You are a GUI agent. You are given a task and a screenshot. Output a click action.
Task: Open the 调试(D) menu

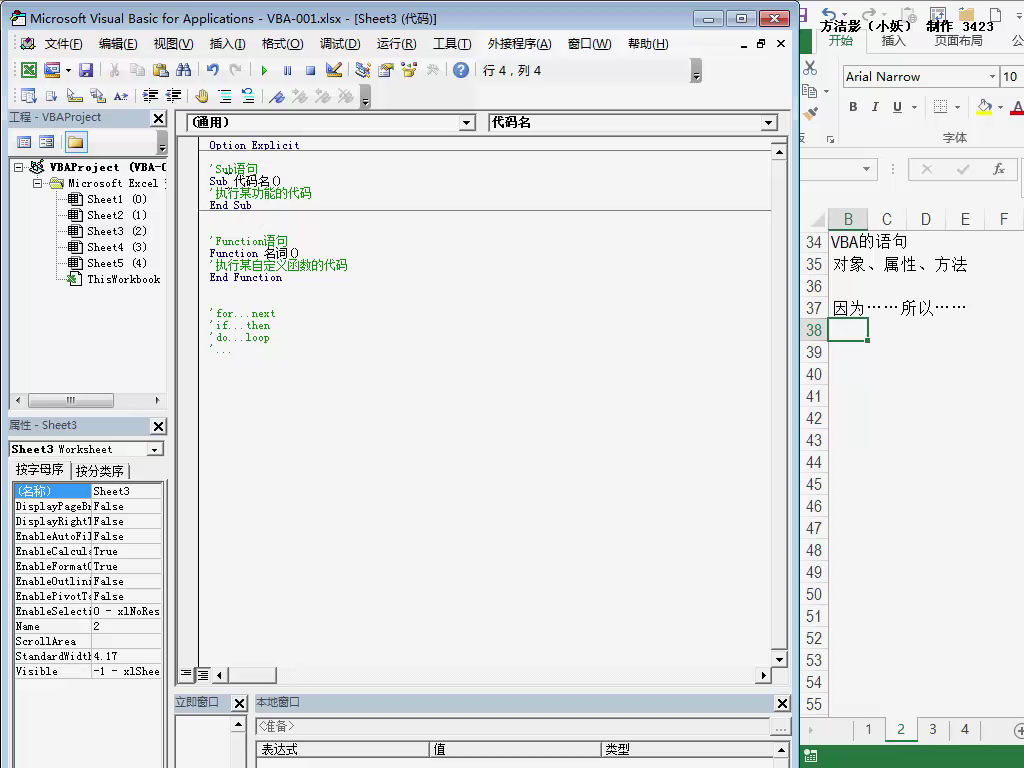[340, 44]
